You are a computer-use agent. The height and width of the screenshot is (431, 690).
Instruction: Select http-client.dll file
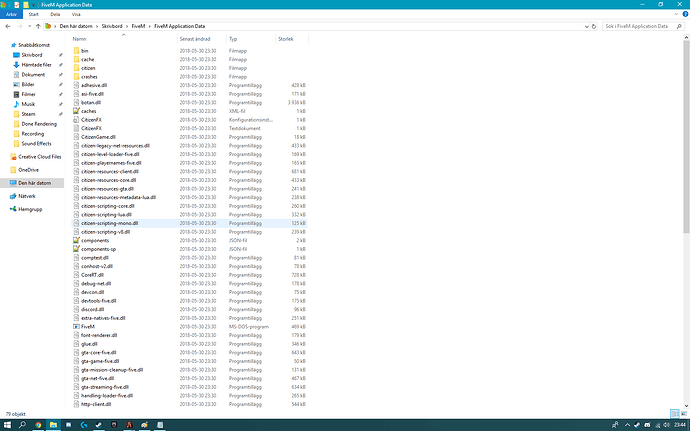96,404
